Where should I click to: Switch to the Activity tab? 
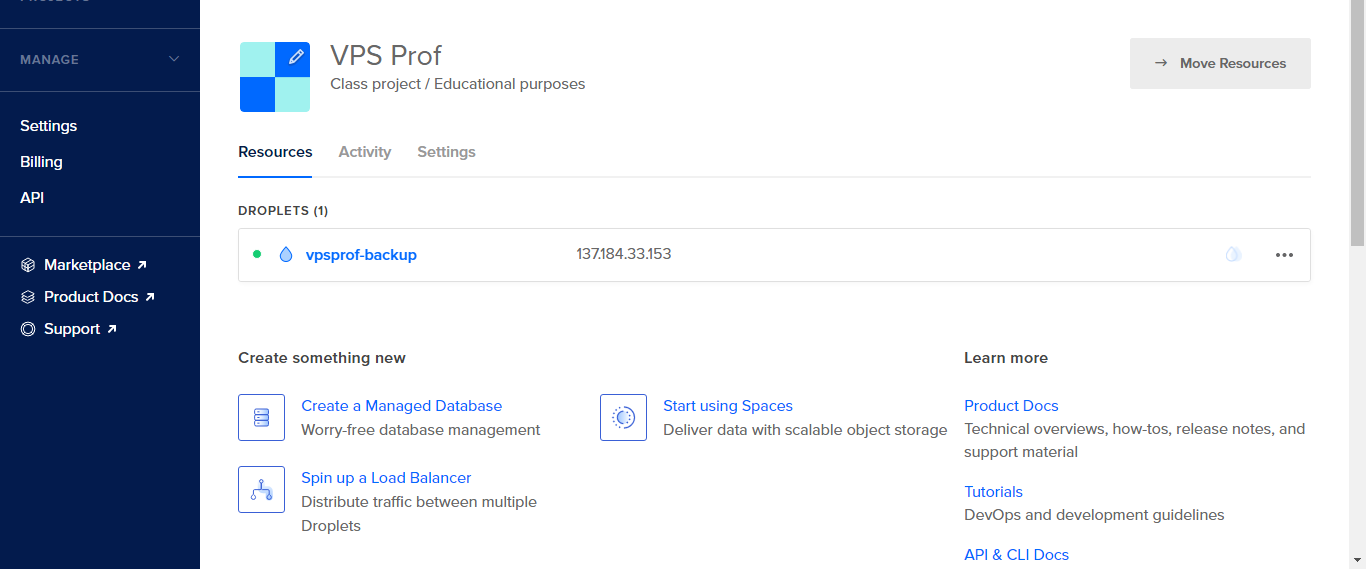tap(364, 152)
